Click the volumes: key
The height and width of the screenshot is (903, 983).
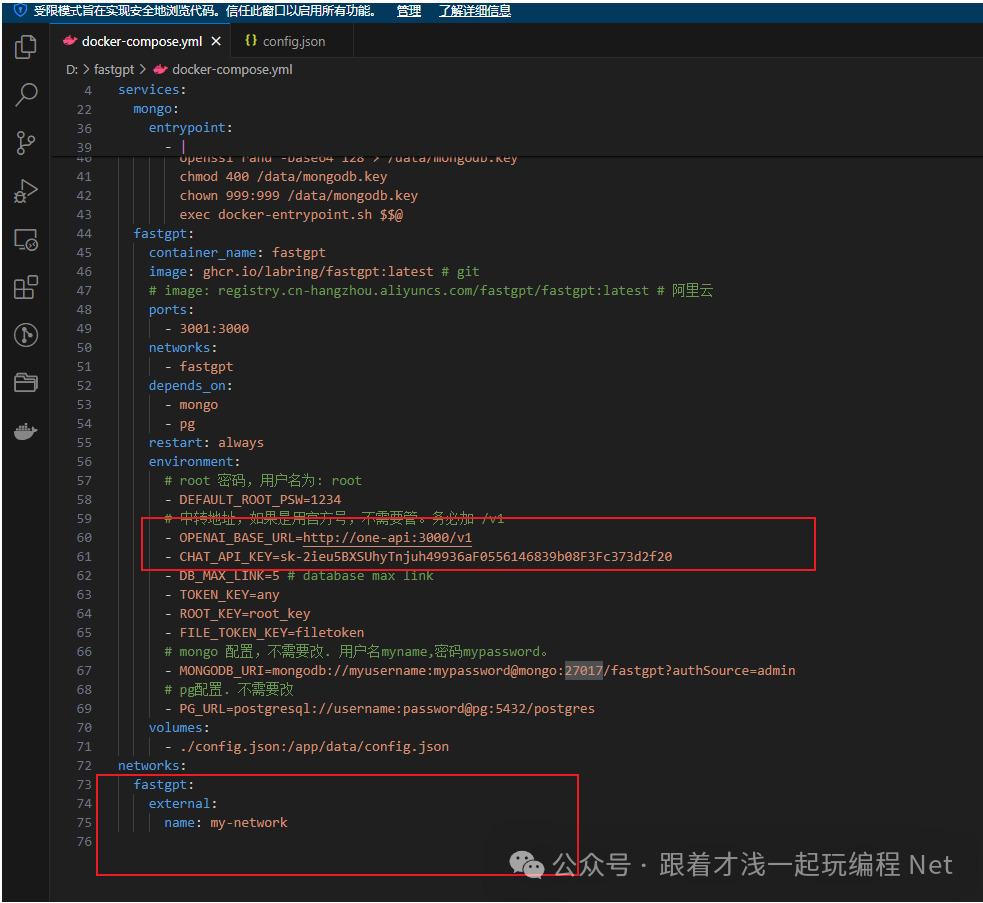179,727
